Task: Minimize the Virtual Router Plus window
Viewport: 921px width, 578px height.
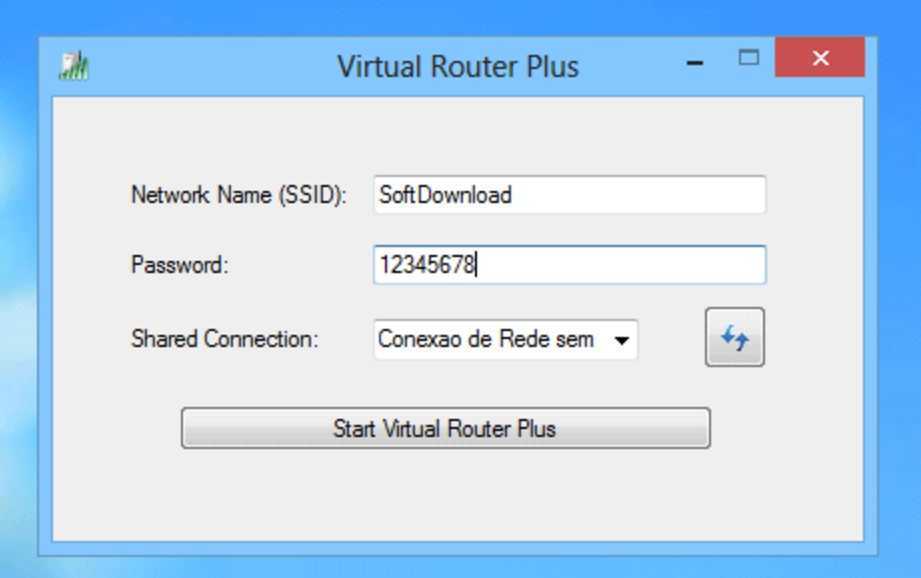Action: pos(695,62)
